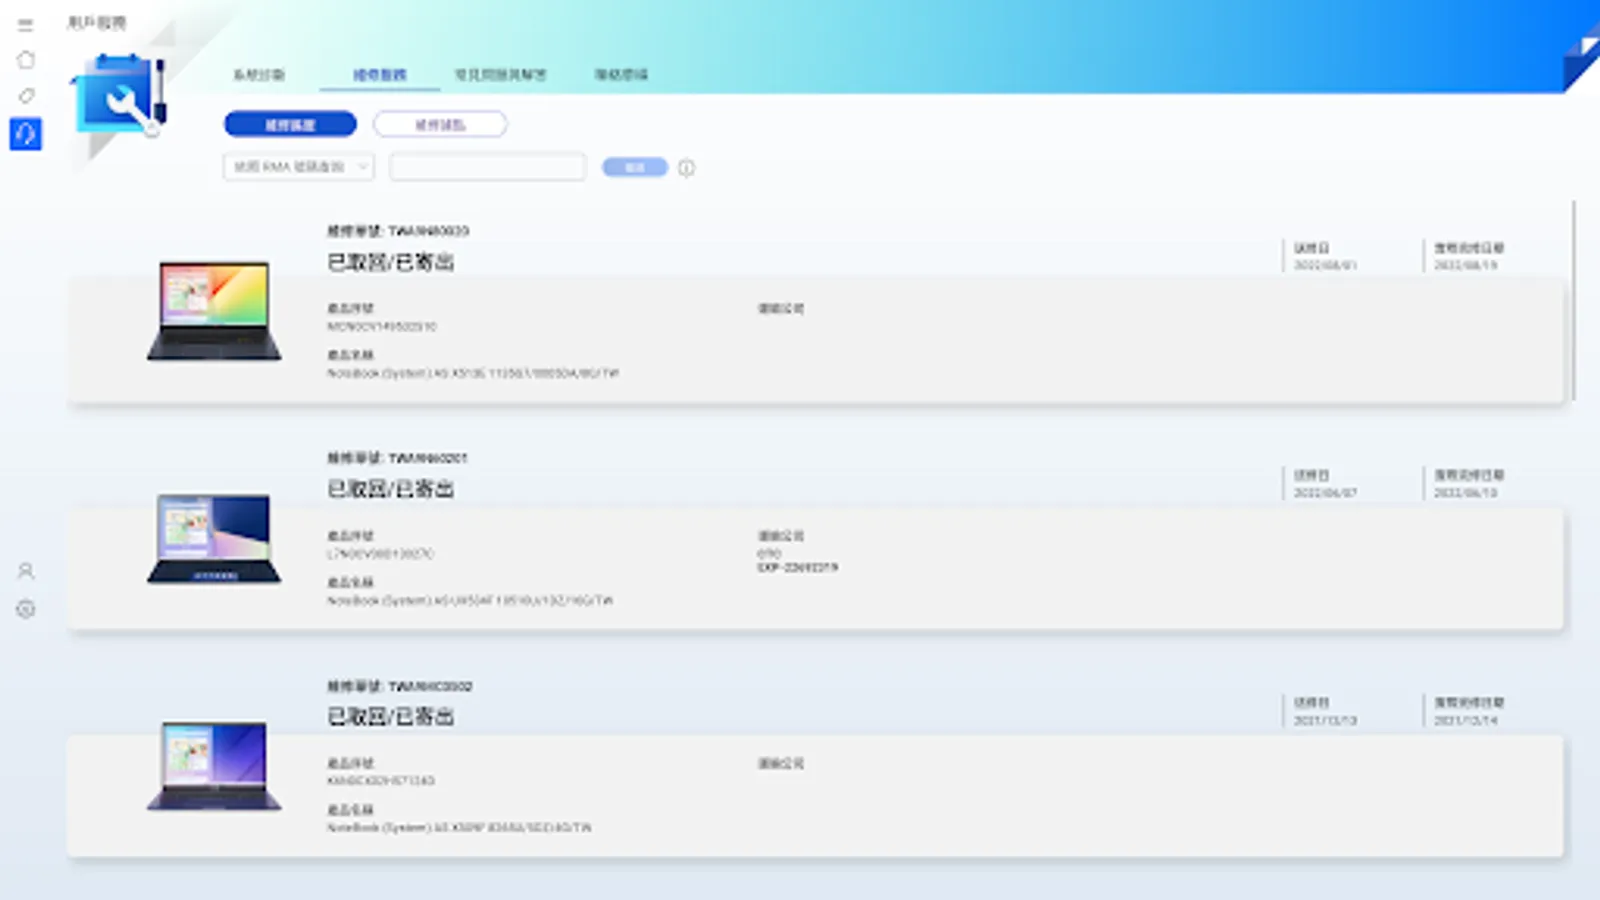The image size is (1600, 900).
Task: Click the EXP-22692219 tracking number text
Action: (x=796, y=567)
